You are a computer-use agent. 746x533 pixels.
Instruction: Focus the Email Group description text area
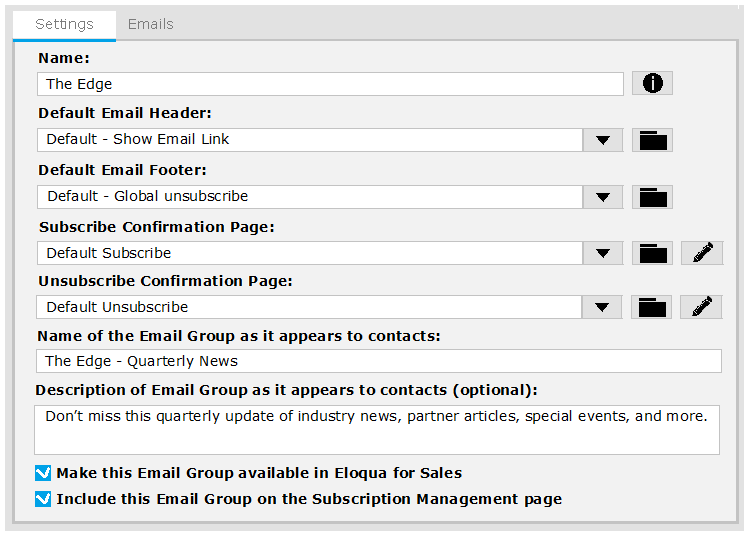[x=377, y=430]
